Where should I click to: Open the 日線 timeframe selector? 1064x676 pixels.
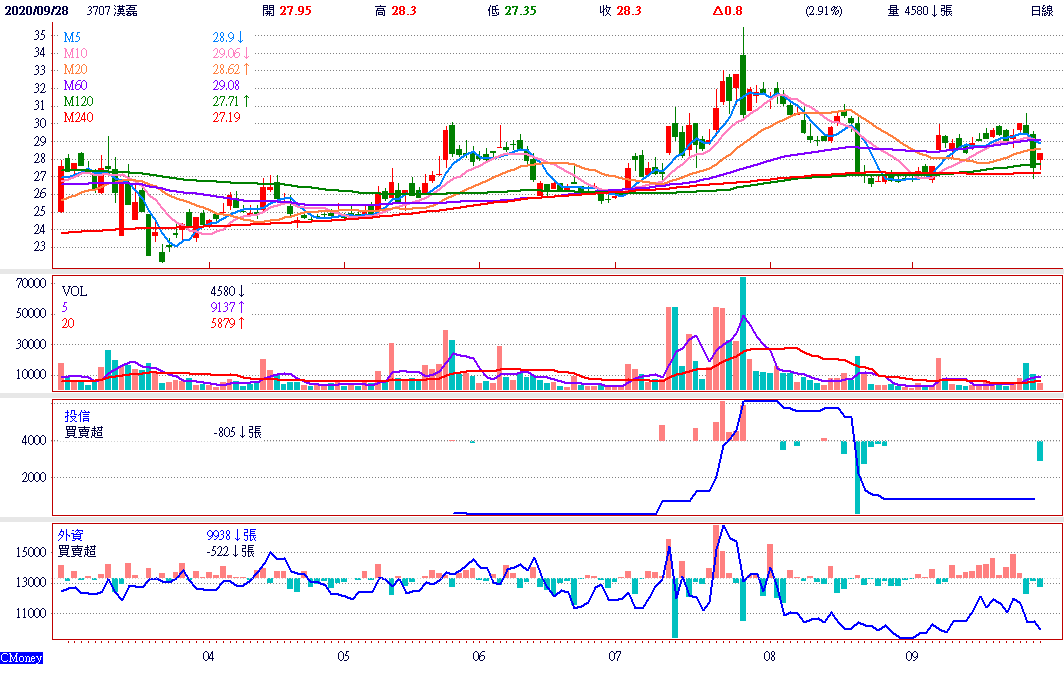coord(1042,11)
